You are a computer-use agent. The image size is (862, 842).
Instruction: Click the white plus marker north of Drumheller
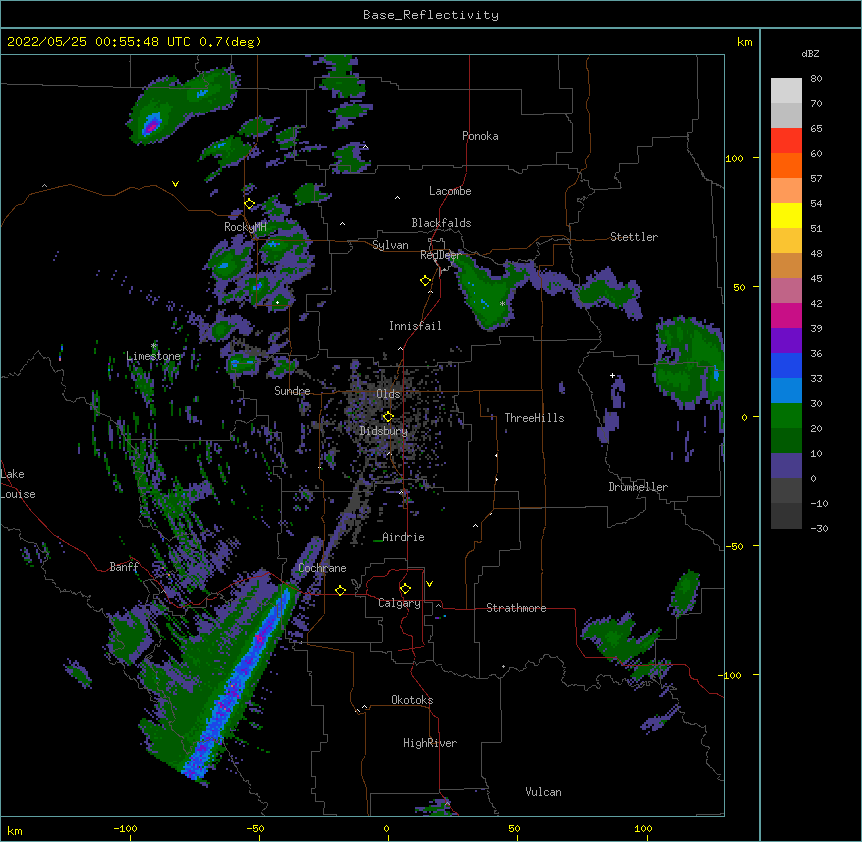tap(612, 376)
